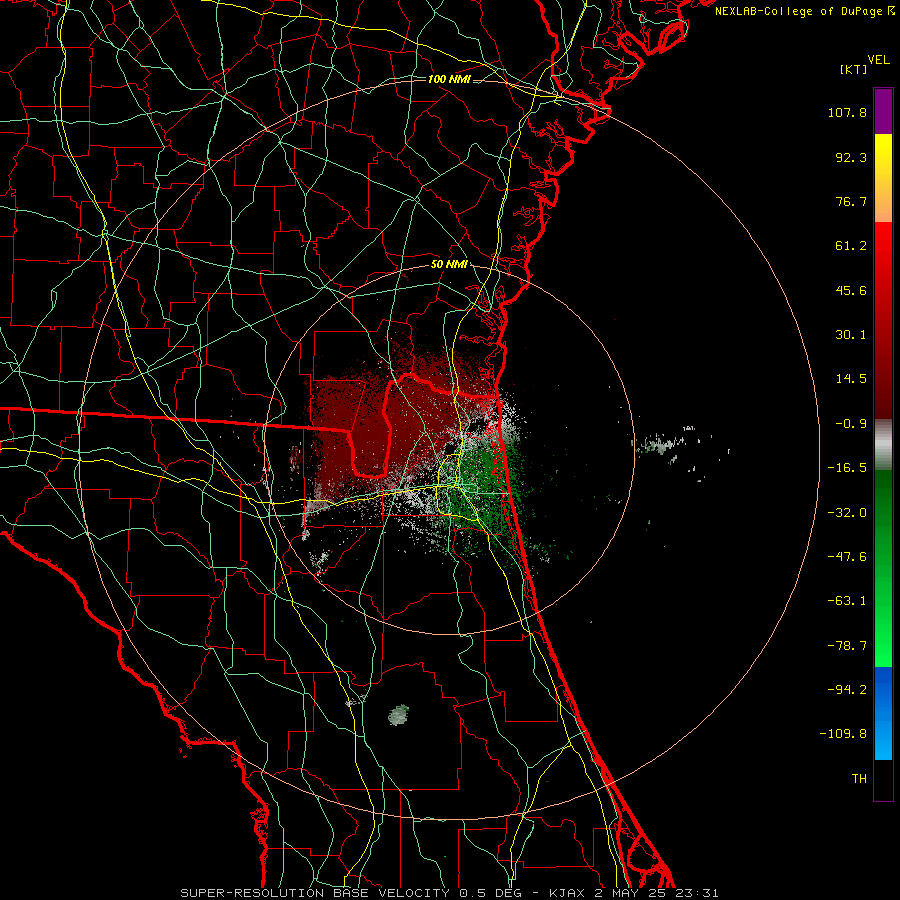Click the -63.1 legend value
This screenshot has height=900, width=900.
pyautogui.click(x=847, y=601)
